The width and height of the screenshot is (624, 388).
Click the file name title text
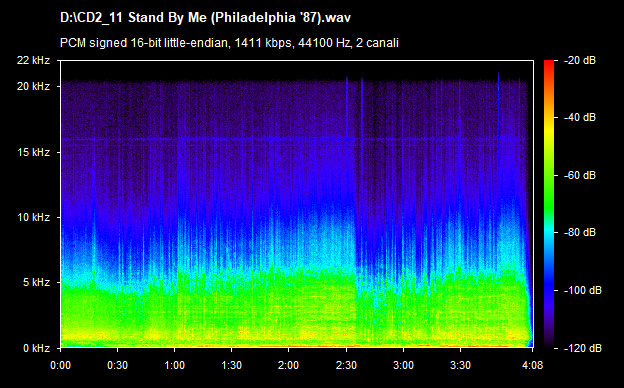[205, 18]
